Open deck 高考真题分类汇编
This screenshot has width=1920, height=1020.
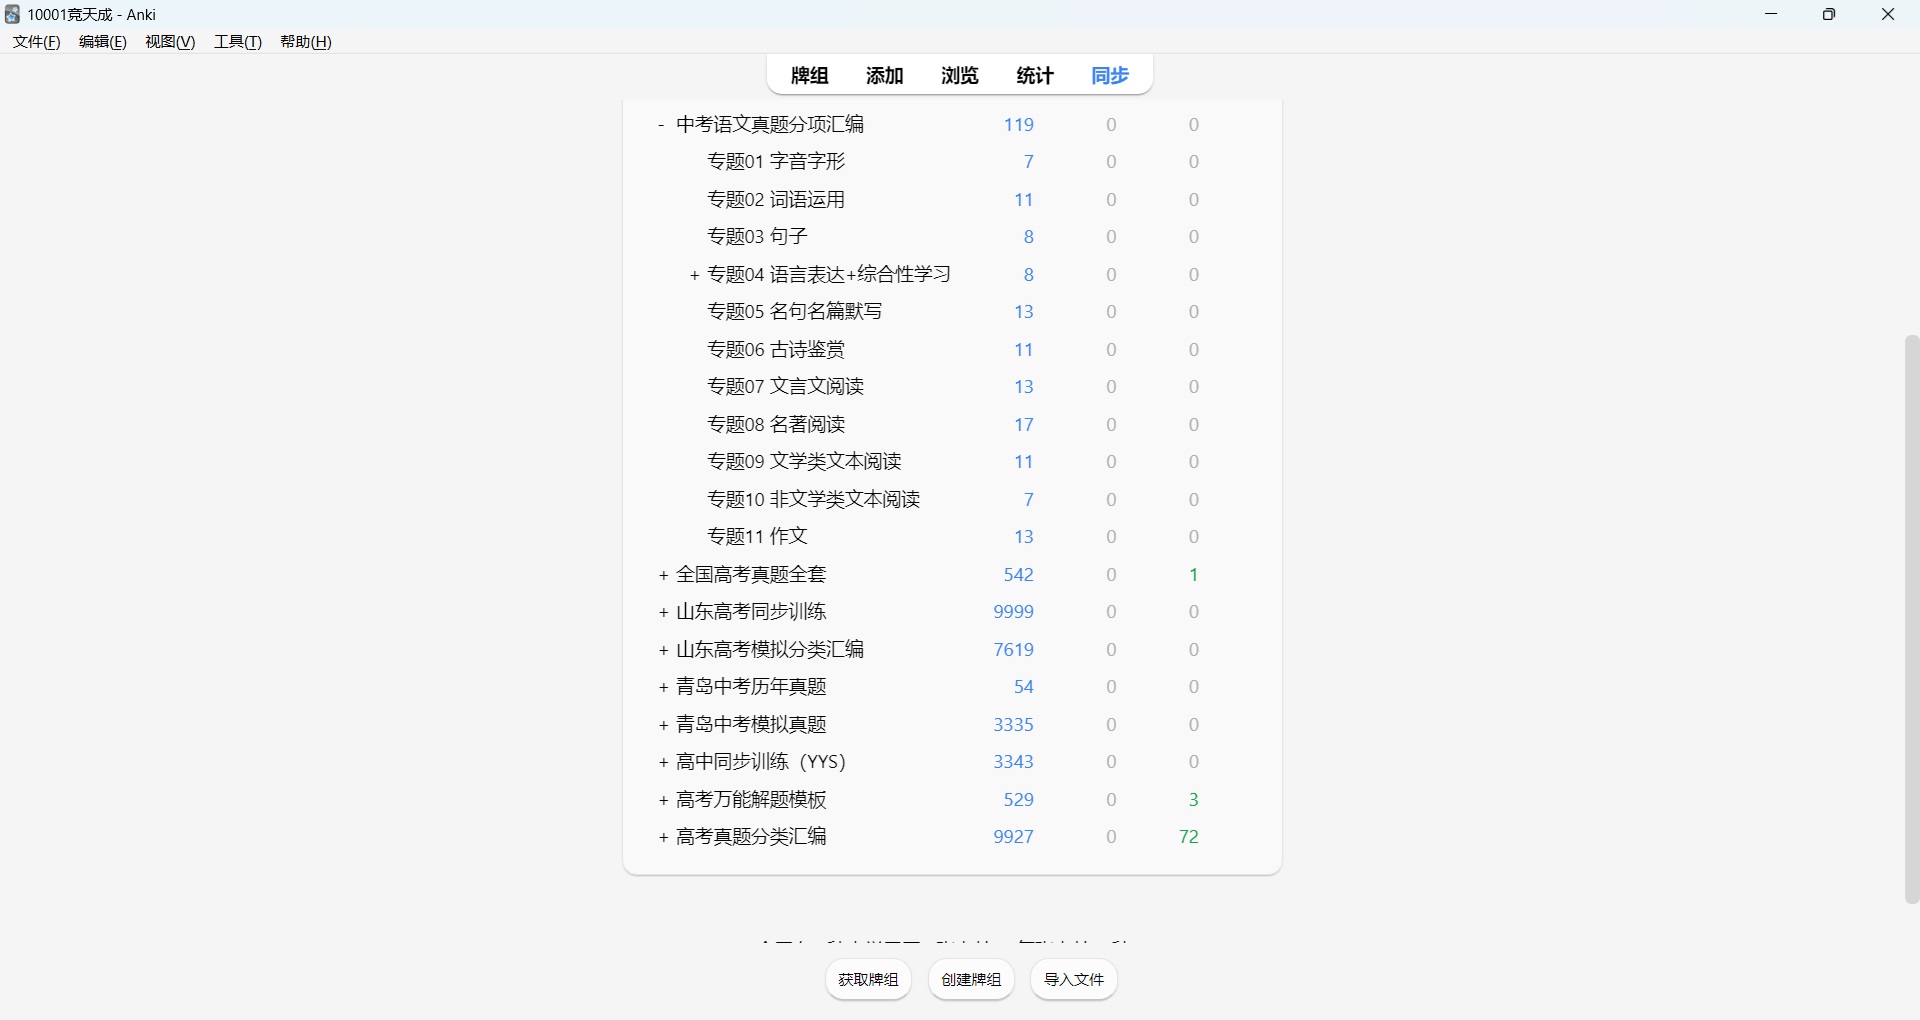751,837
